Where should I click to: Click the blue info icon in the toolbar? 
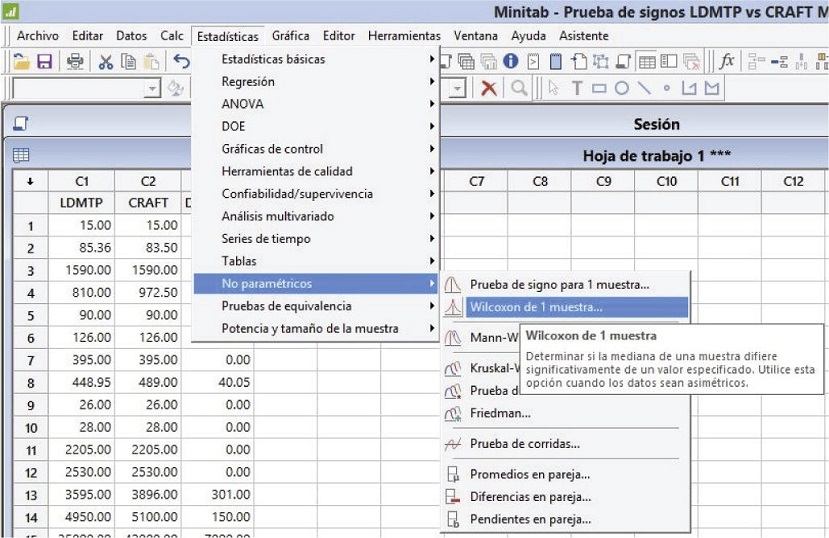510,62
